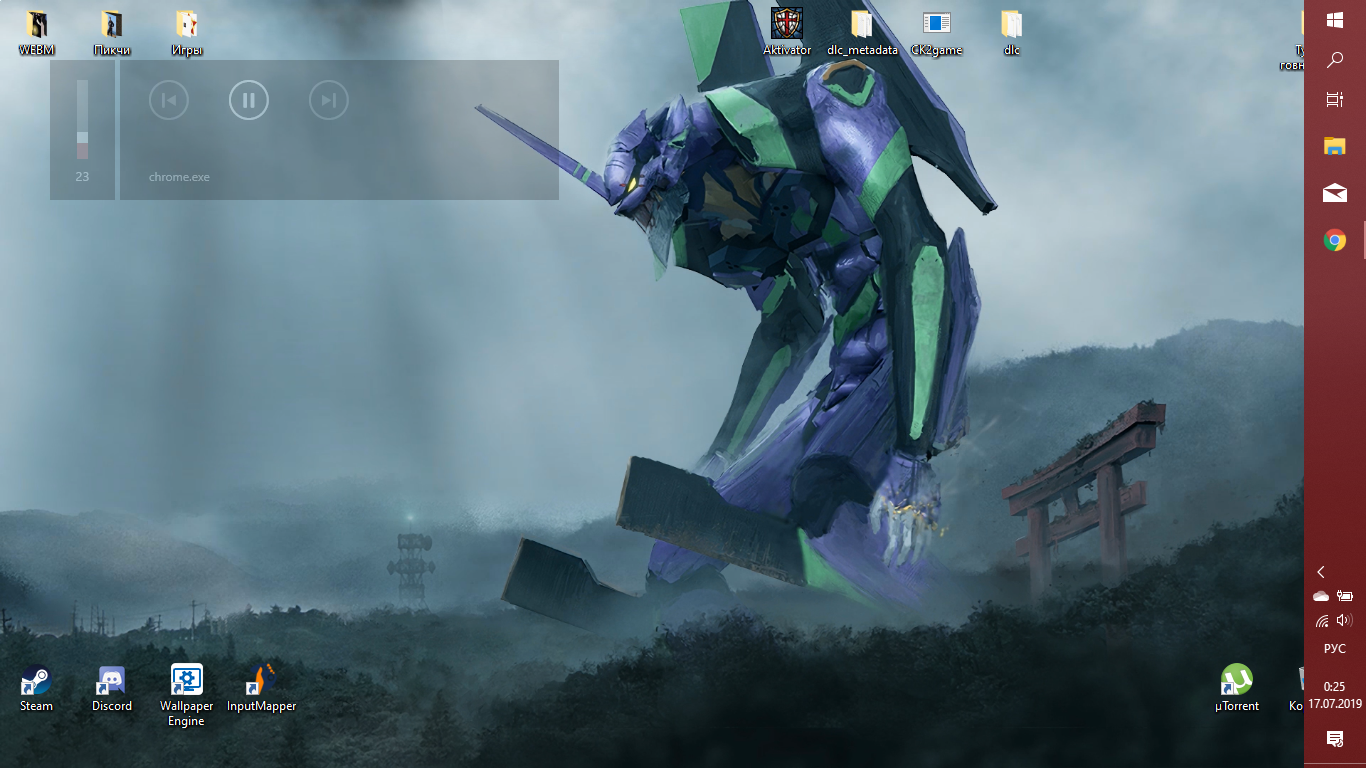The image size is (1366, 768).
Task: Open Wallpaper Engine shortcut
Action: [187, 695]
